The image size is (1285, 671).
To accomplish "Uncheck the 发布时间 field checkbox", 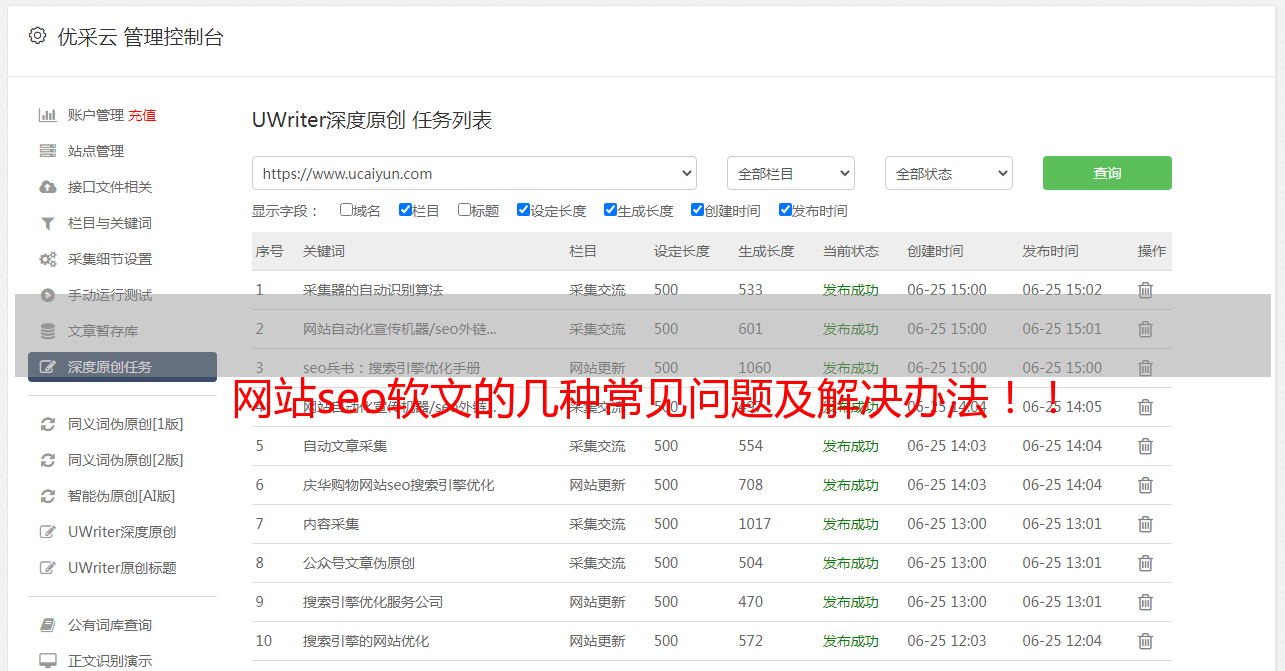I will [785, 210].
